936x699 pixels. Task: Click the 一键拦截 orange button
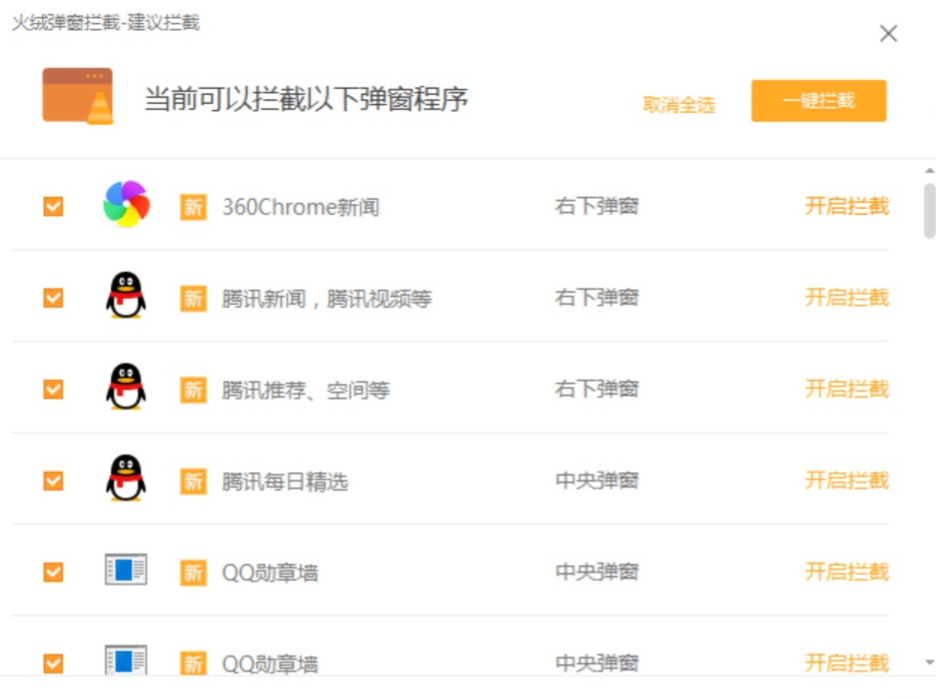tap(818, 101)
